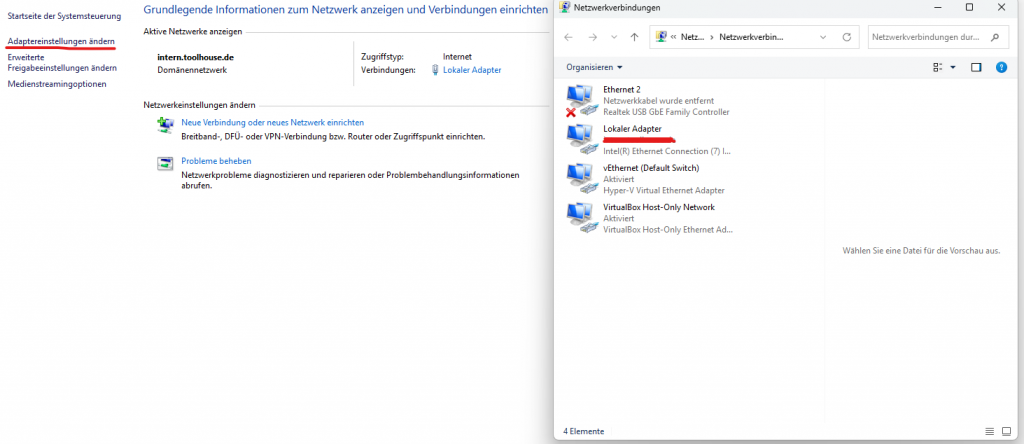Click the Netzwerkverbindungen search field
The height and width of the screenshot is (444, 1024).
coord(930,37)
